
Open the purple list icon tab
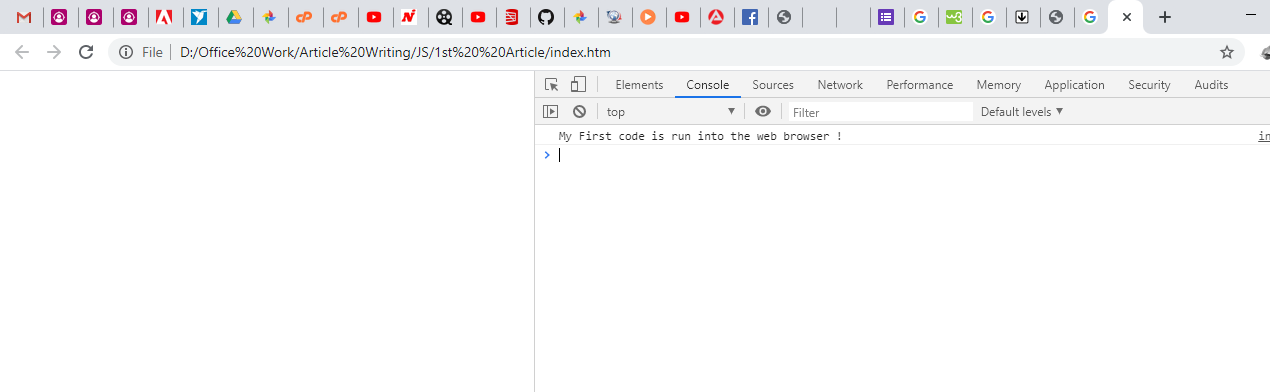tap(885, 17)
